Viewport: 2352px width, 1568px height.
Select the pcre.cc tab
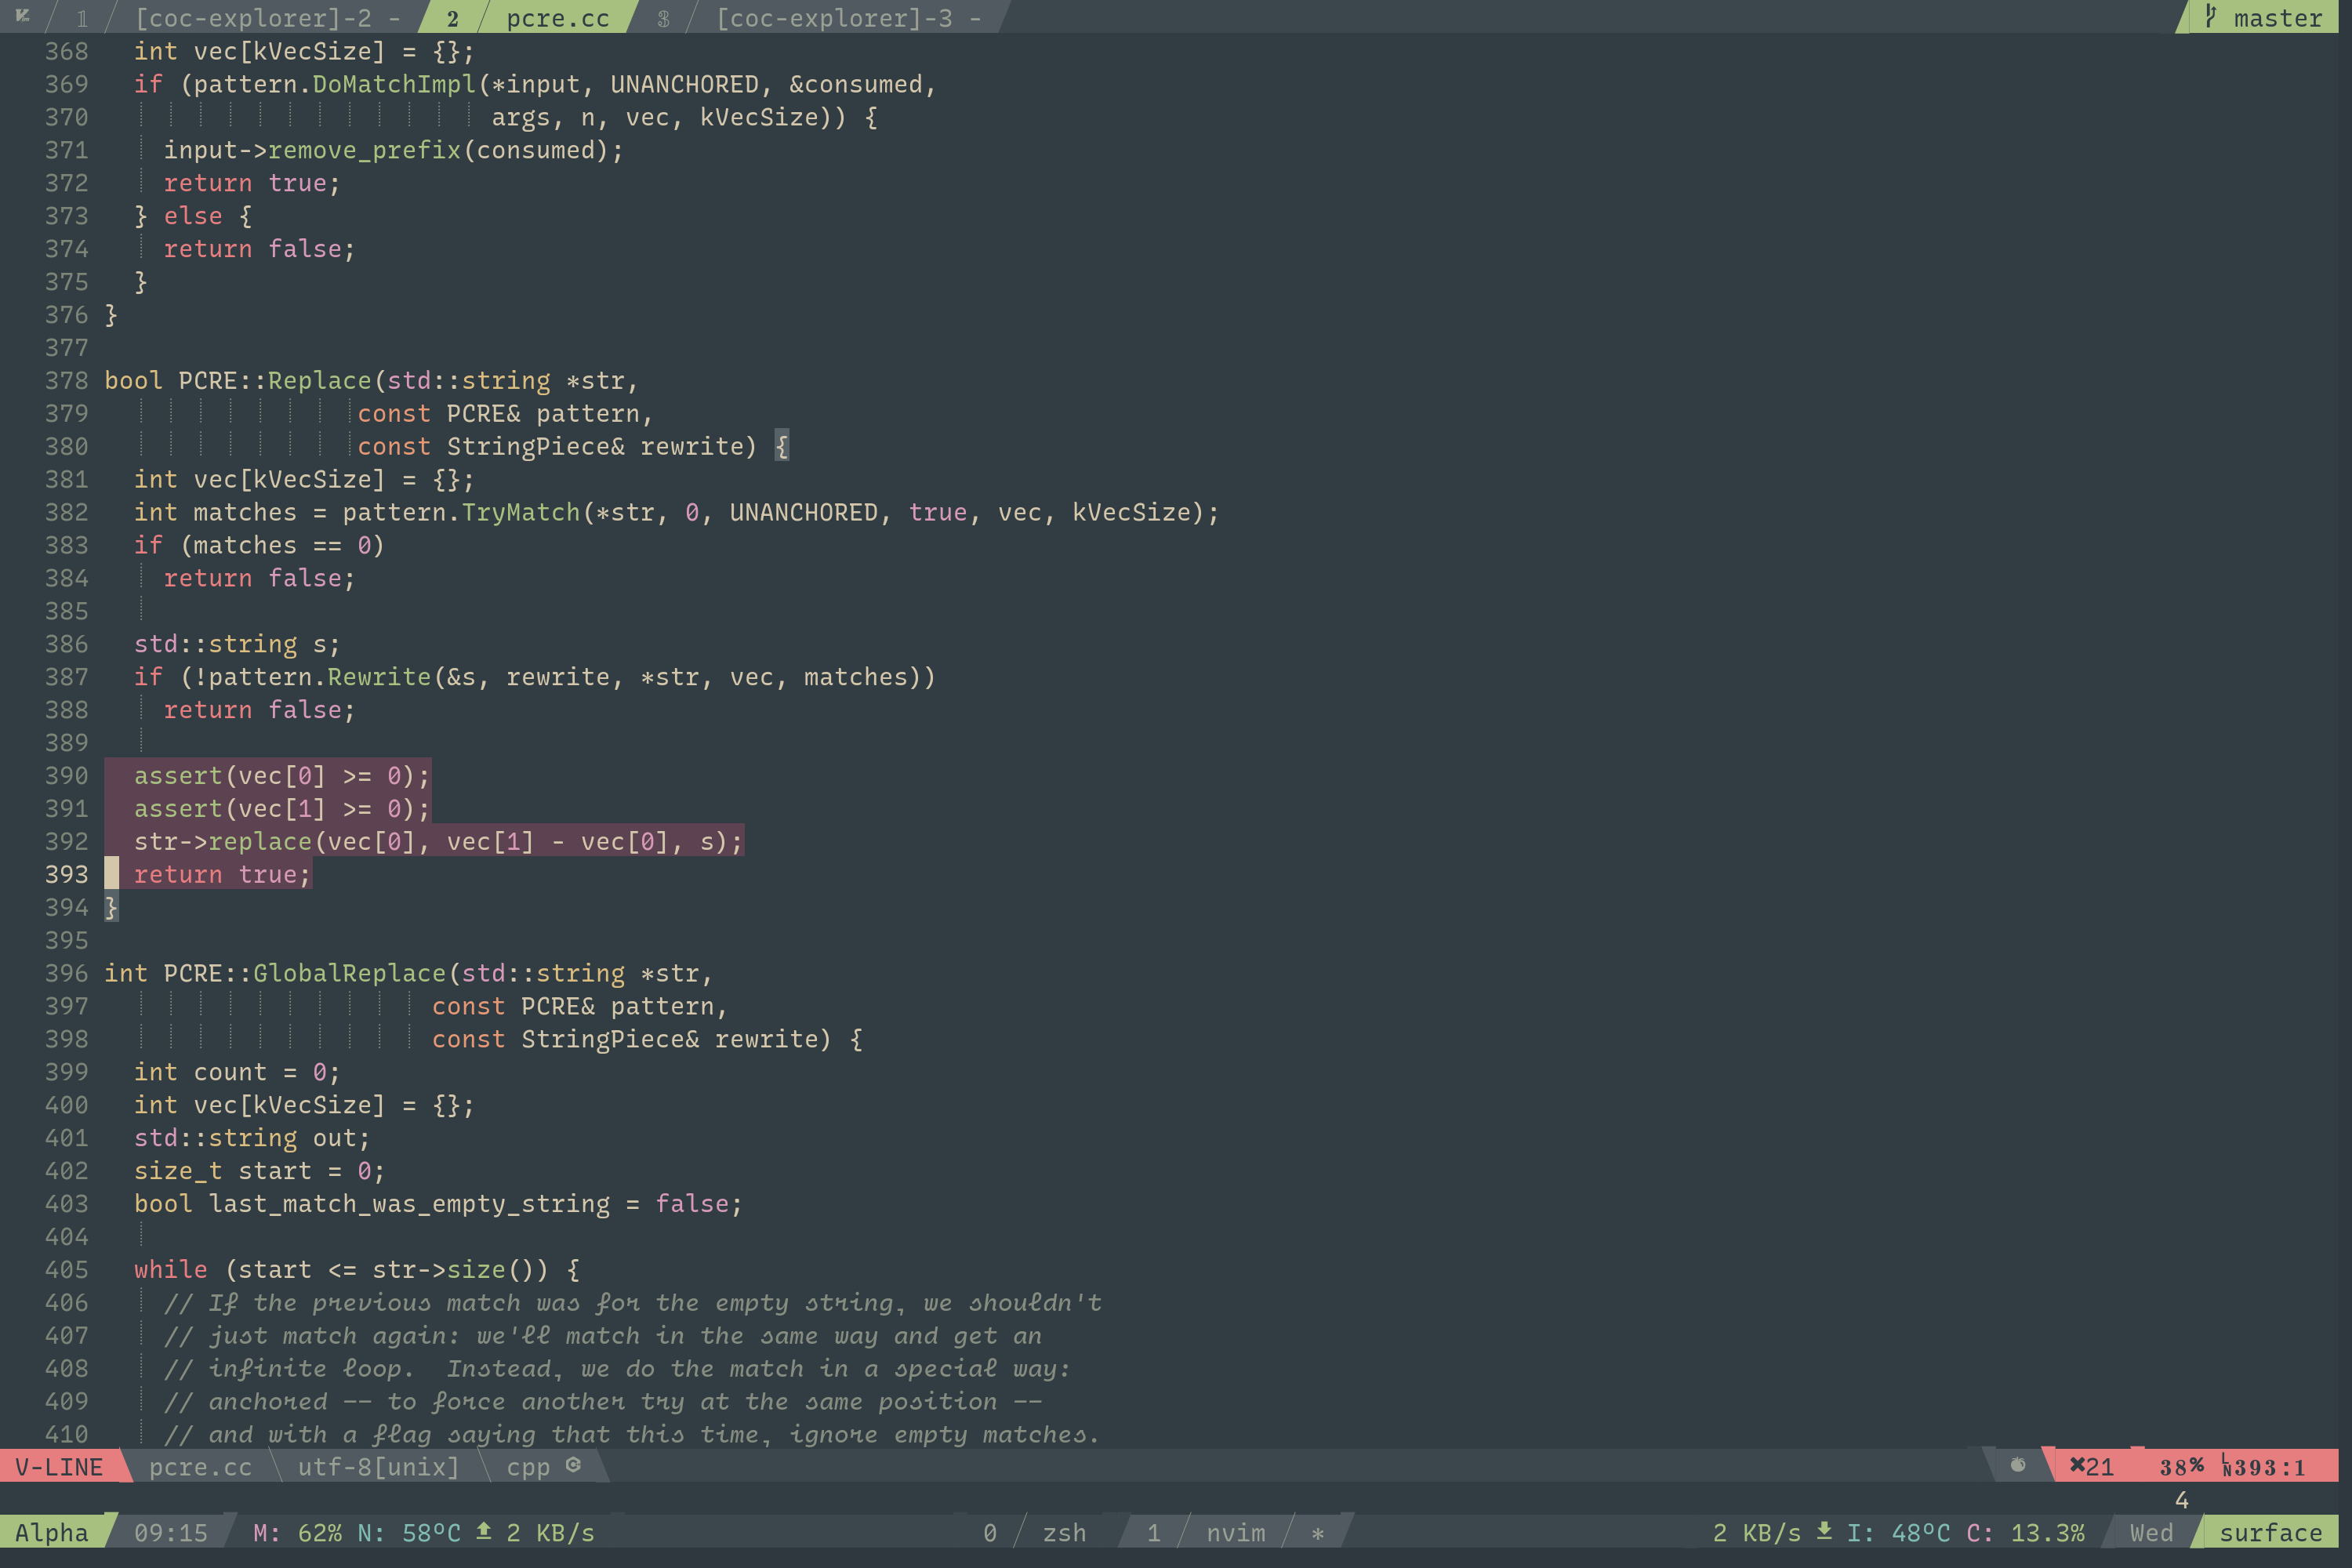557,18
